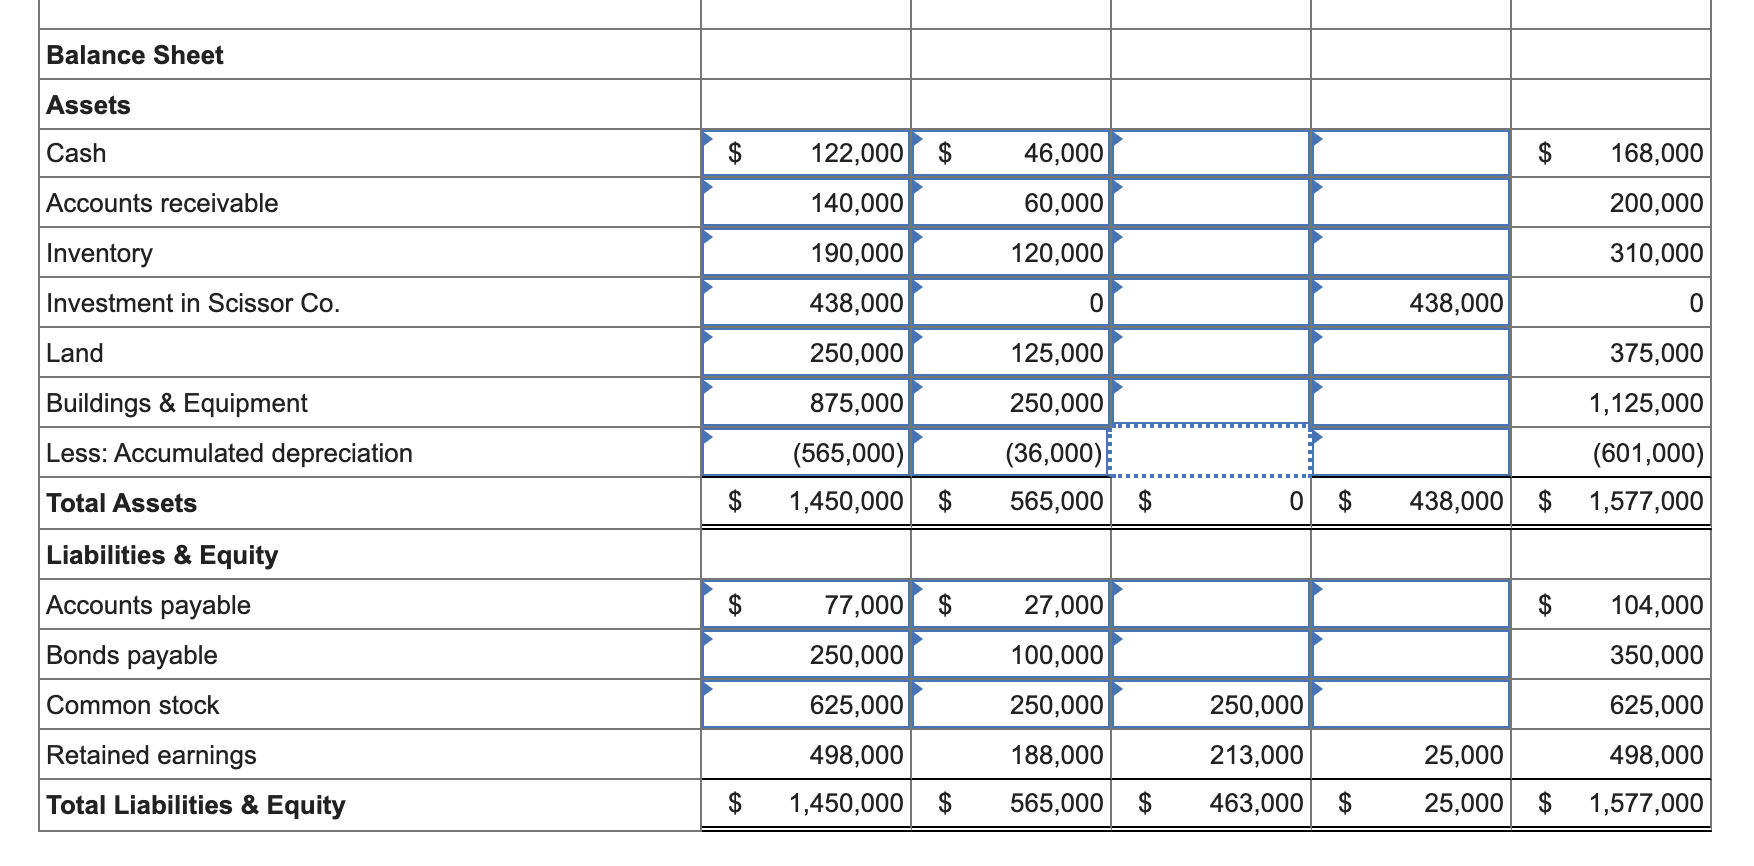Click Inventory 120,000 cell
Viewport: 1754px width, 866px height.
[1011, 253]
